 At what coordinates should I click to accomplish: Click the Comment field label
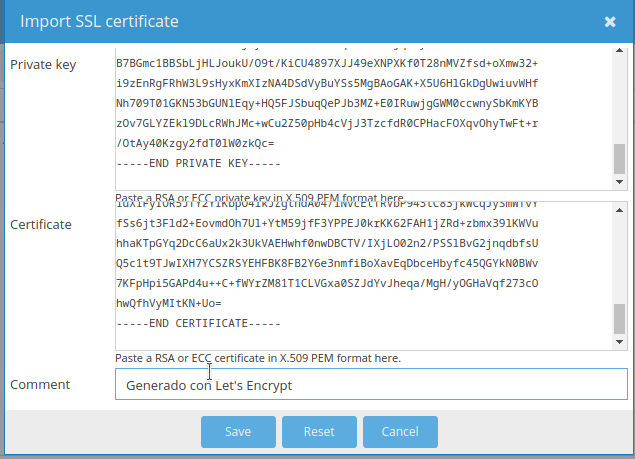[40, 384]
